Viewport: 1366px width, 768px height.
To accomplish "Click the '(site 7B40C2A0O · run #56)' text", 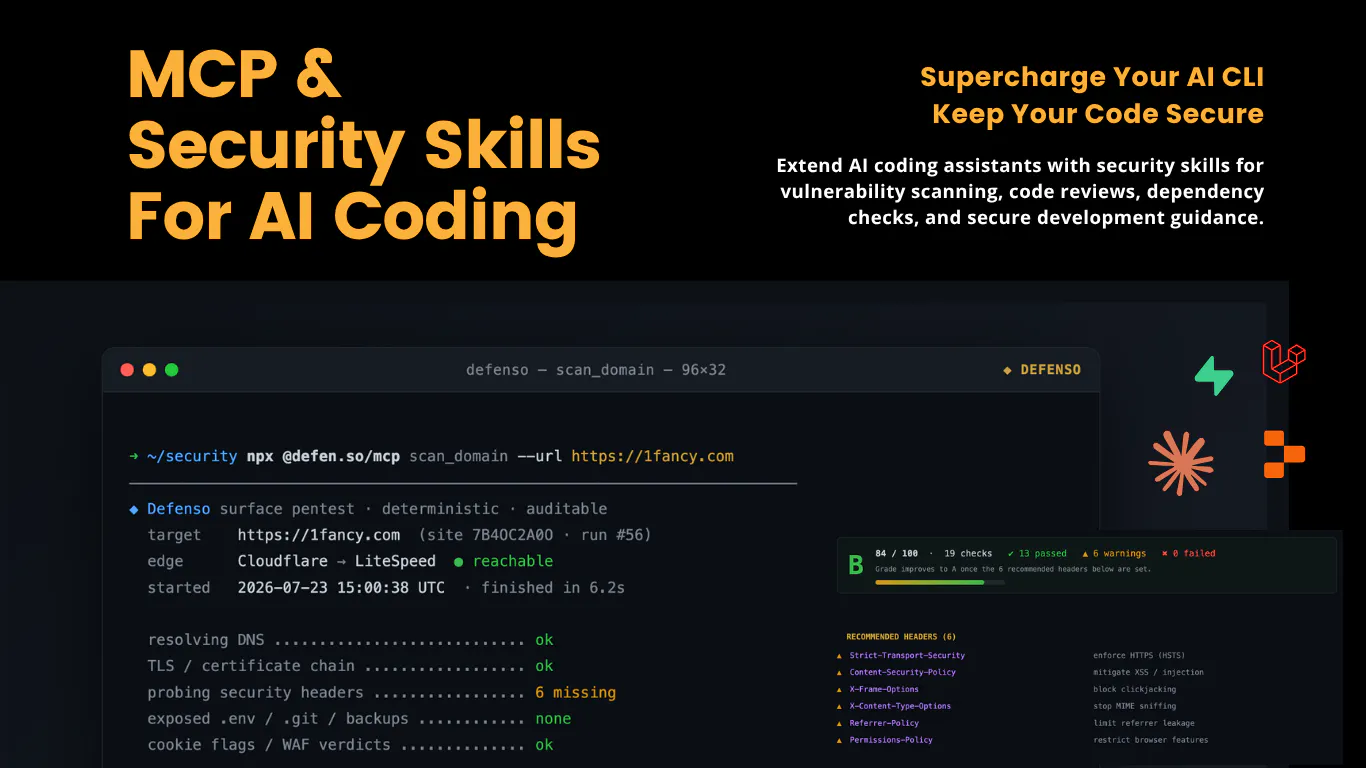I will (535, 535).
